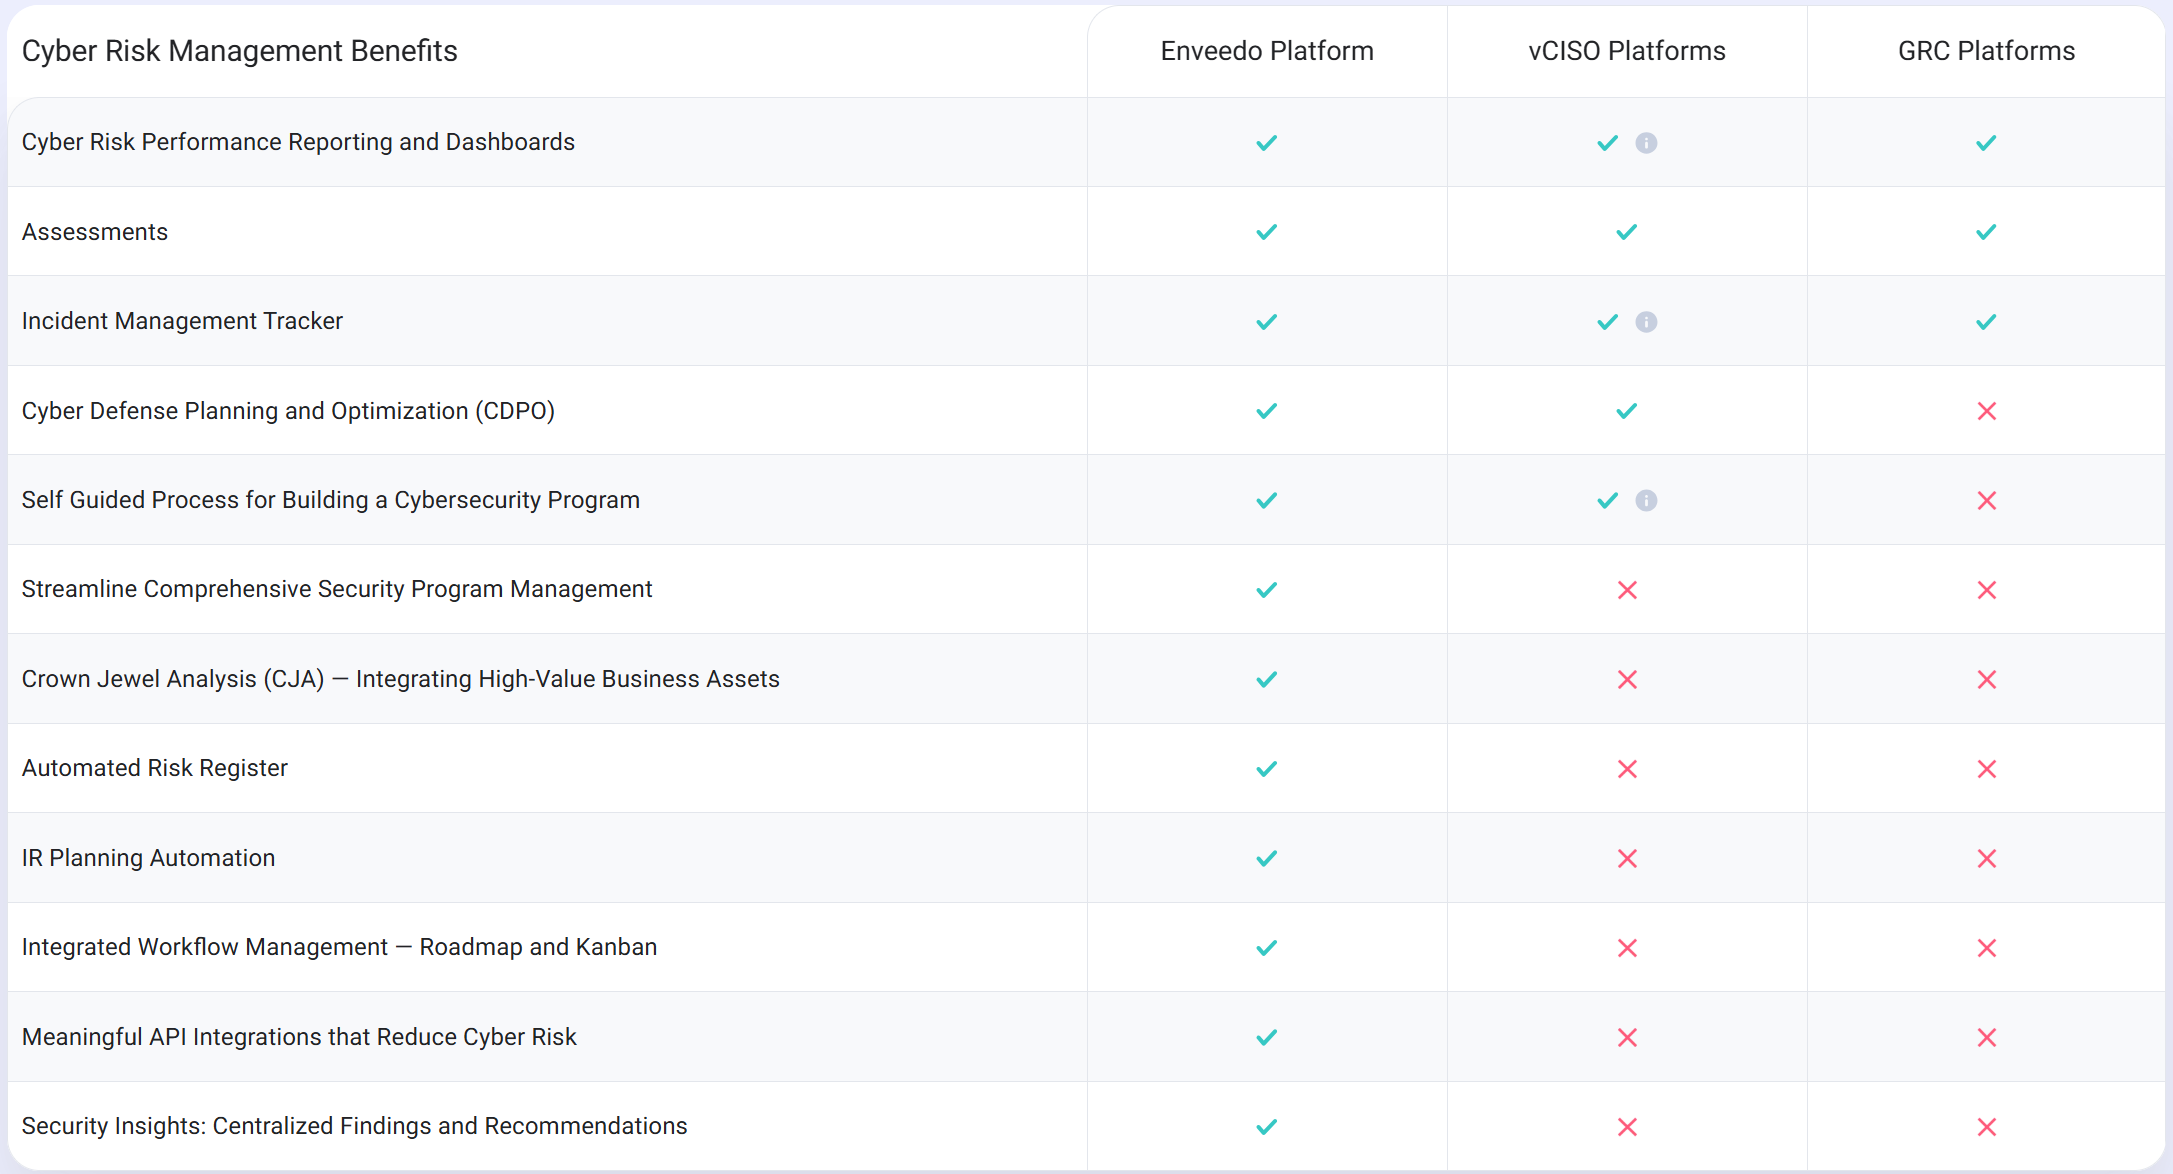Select Security Insights: Centralized Findings and Recommendations label

354,1126
